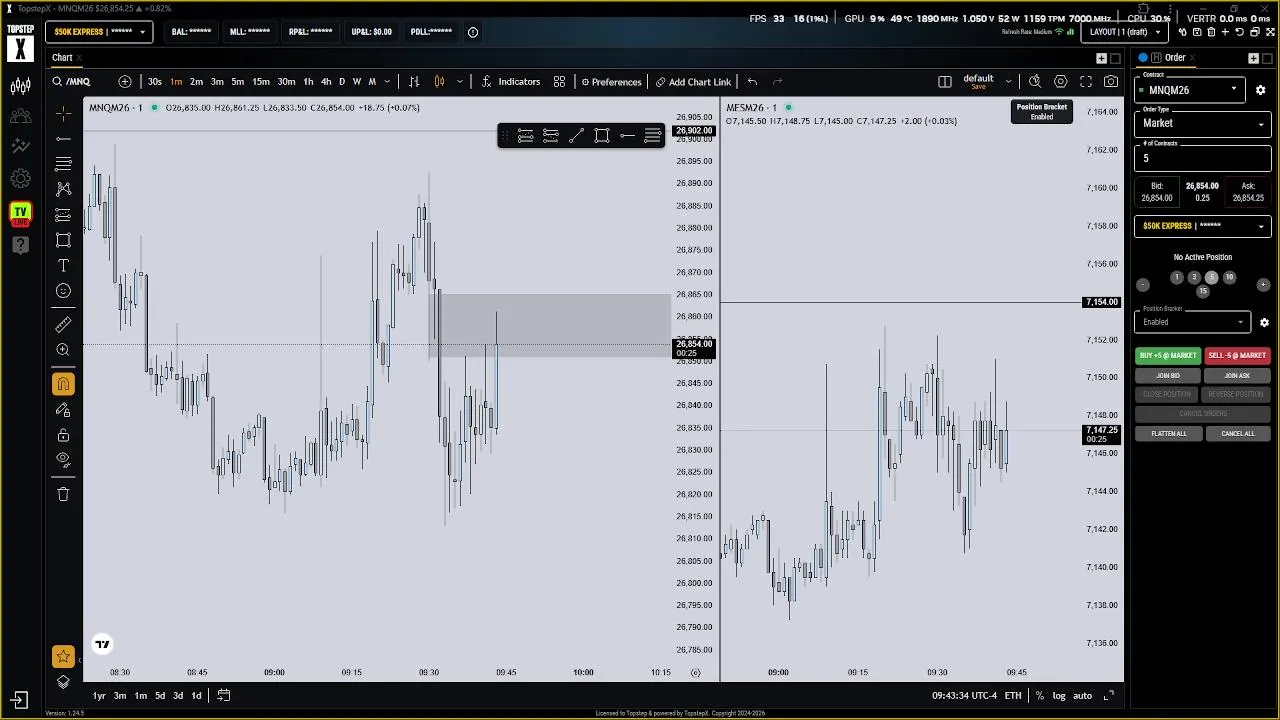Expand the $50K EXPRESS account dropdown at top
Viewport: 1280px width, 720px height.
tap(98, 32)
